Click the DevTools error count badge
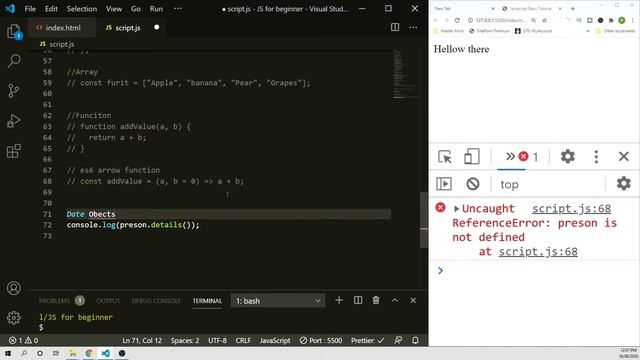 coord(529,156)
